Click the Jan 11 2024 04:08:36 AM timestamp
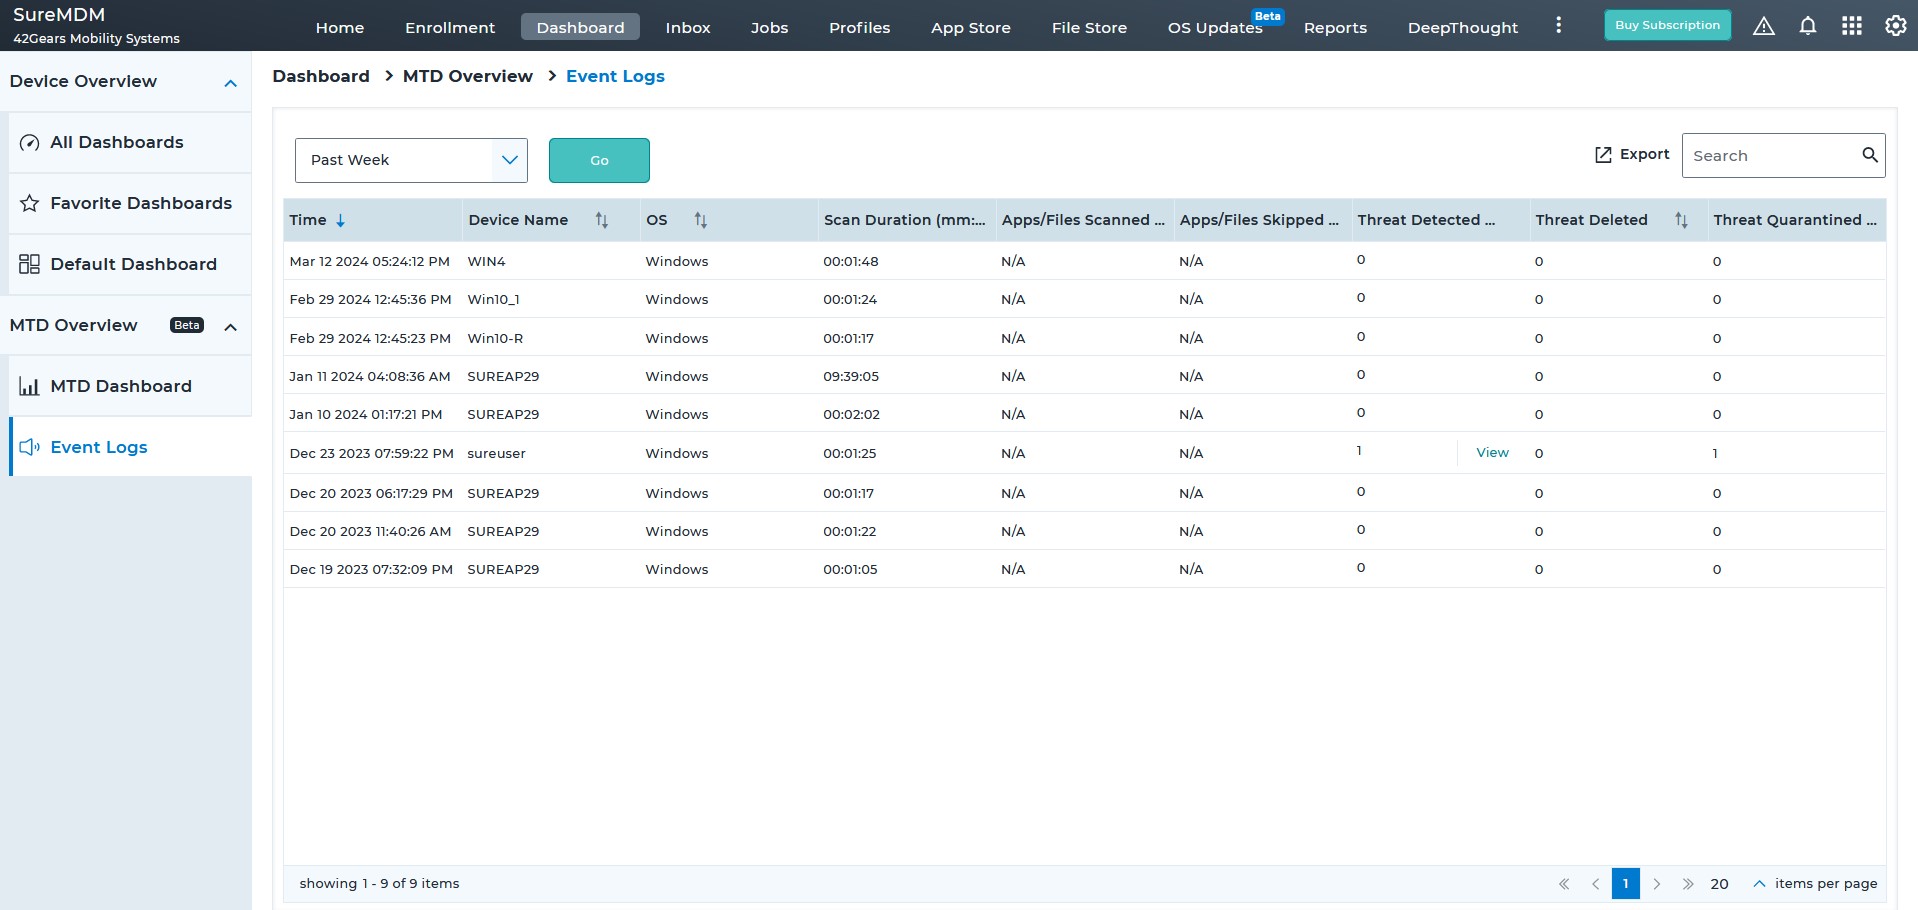 click(370, 376)
